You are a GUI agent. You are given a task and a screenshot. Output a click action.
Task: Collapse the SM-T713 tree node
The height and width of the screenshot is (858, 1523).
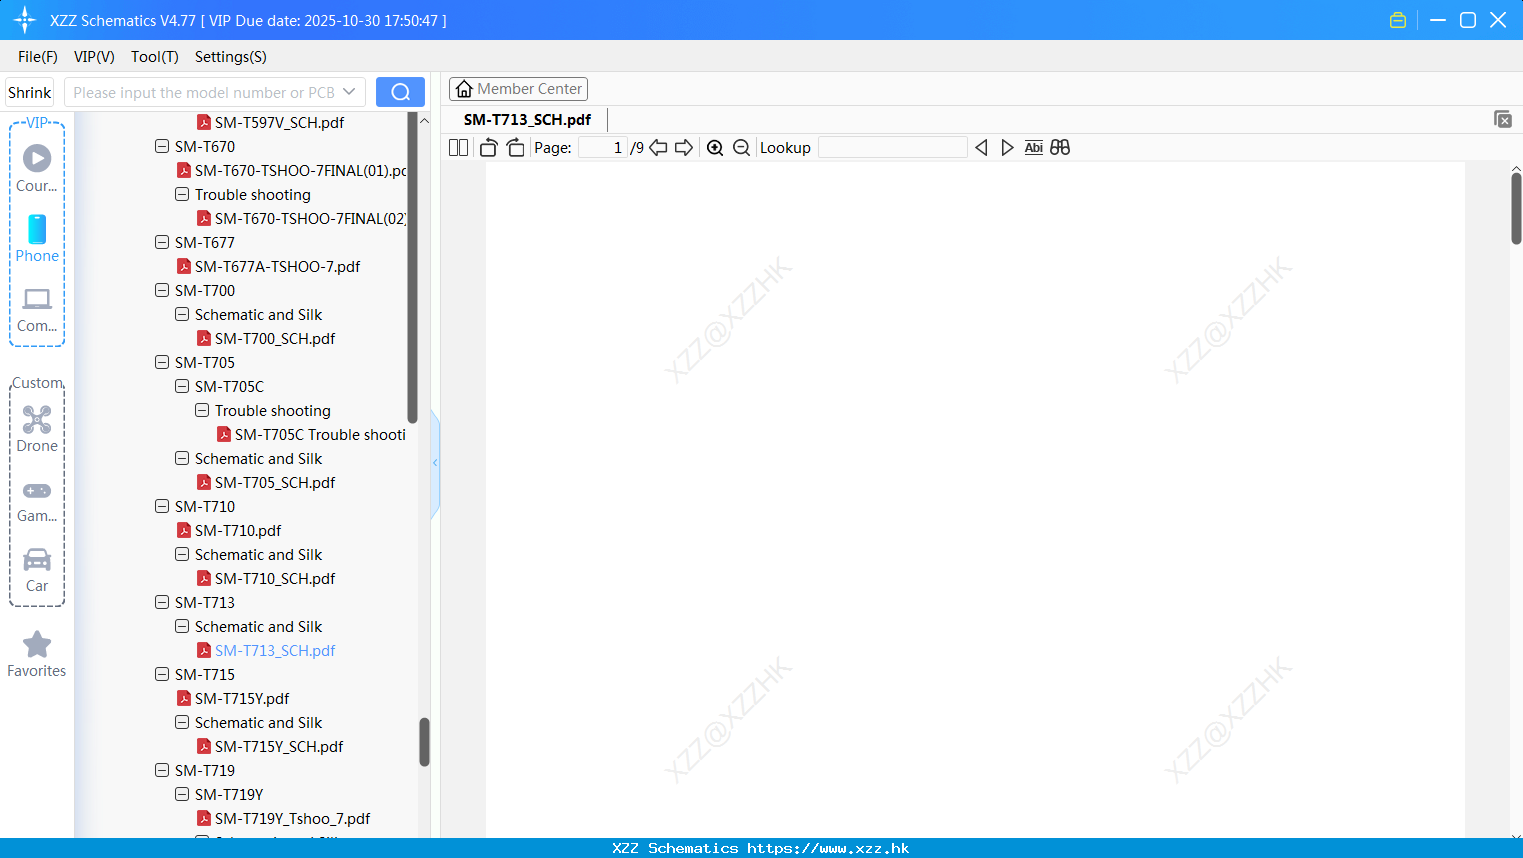[x=162, y=602]
